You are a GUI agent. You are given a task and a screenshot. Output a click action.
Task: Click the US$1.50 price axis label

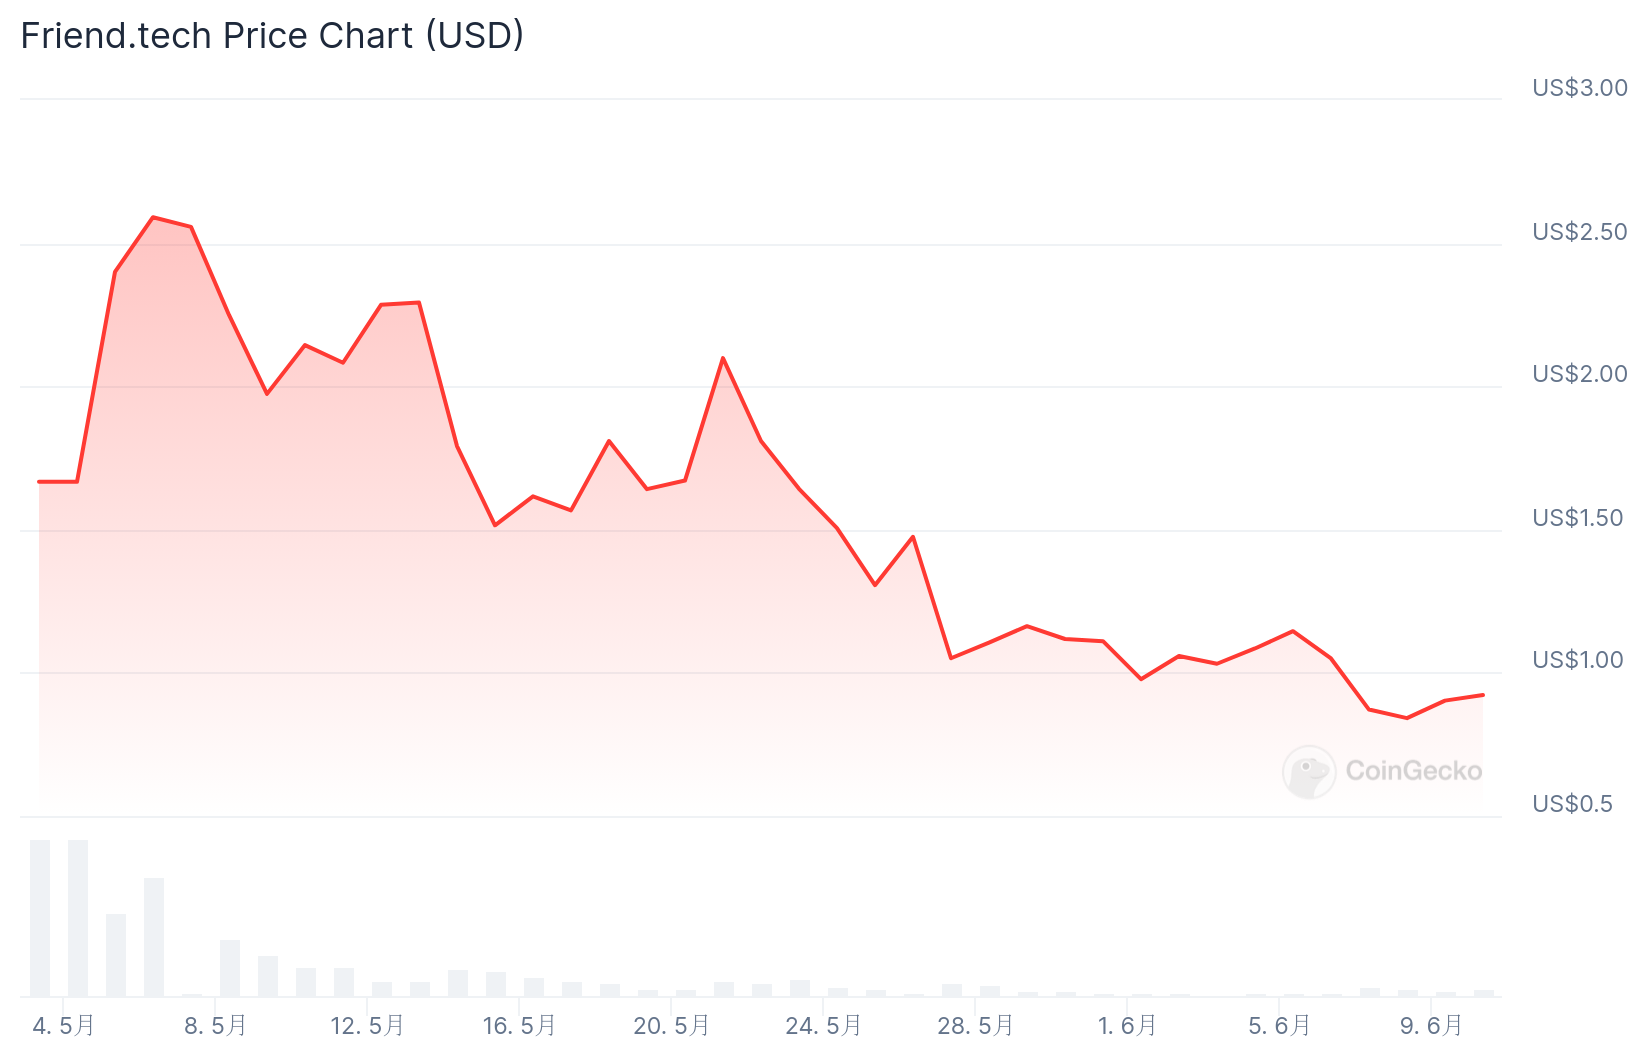[1577, 518]
